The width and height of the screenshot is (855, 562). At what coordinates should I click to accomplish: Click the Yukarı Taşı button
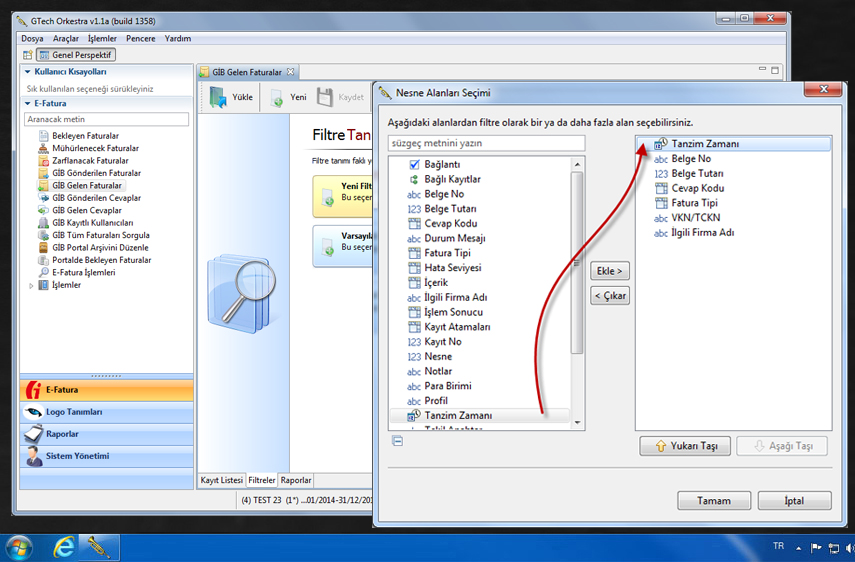[685, 446]
